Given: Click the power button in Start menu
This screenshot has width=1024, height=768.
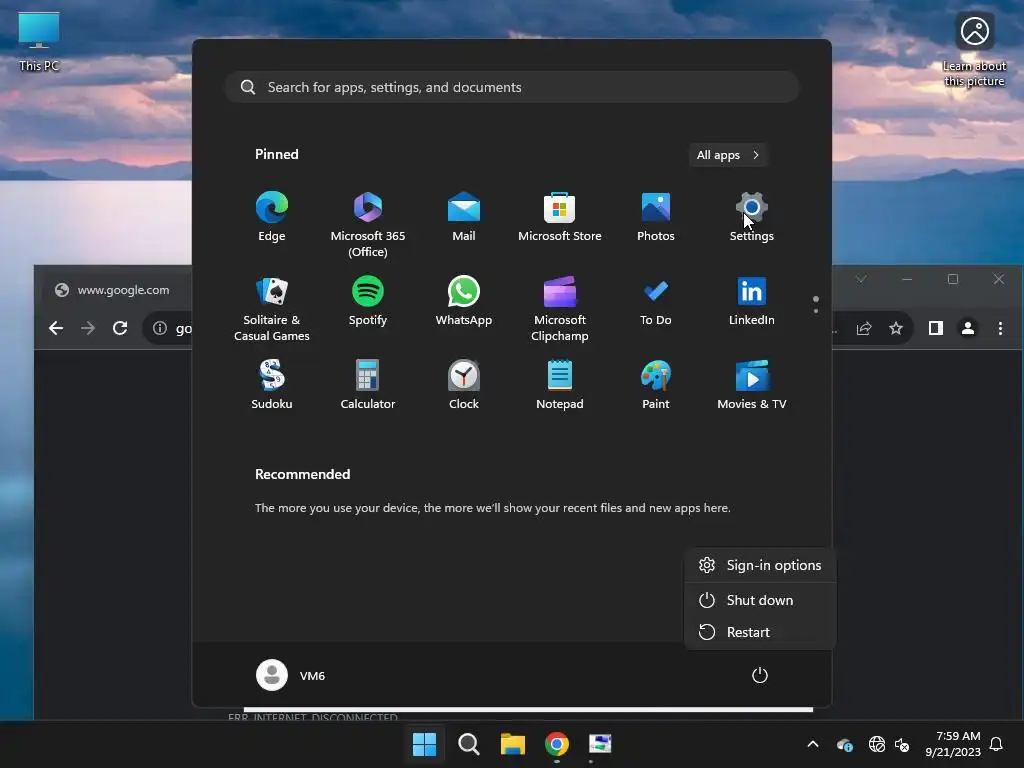Looking at the screenshot, I should pyautogui.click(x=760, y=675).
